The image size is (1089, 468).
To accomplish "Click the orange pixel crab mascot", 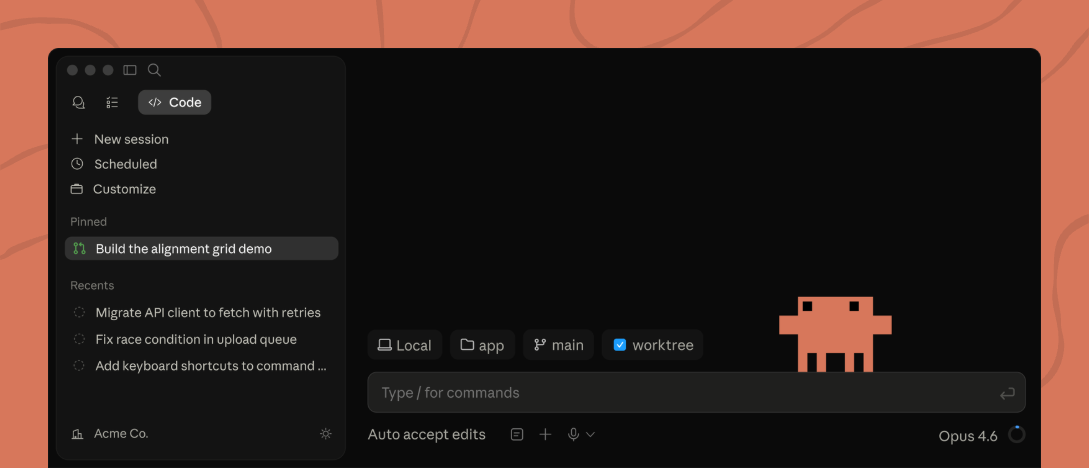I will point(835,334).
